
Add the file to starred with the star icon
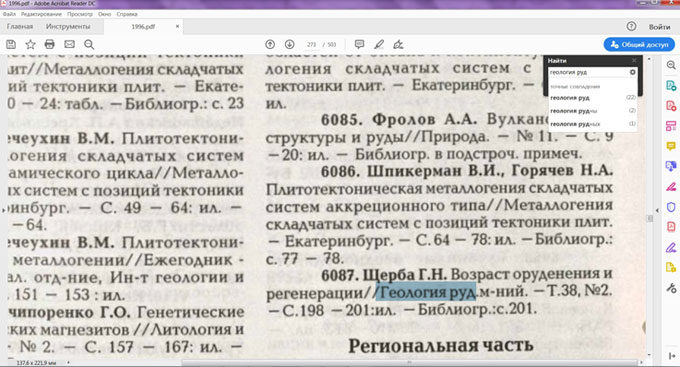click(30, 44)
